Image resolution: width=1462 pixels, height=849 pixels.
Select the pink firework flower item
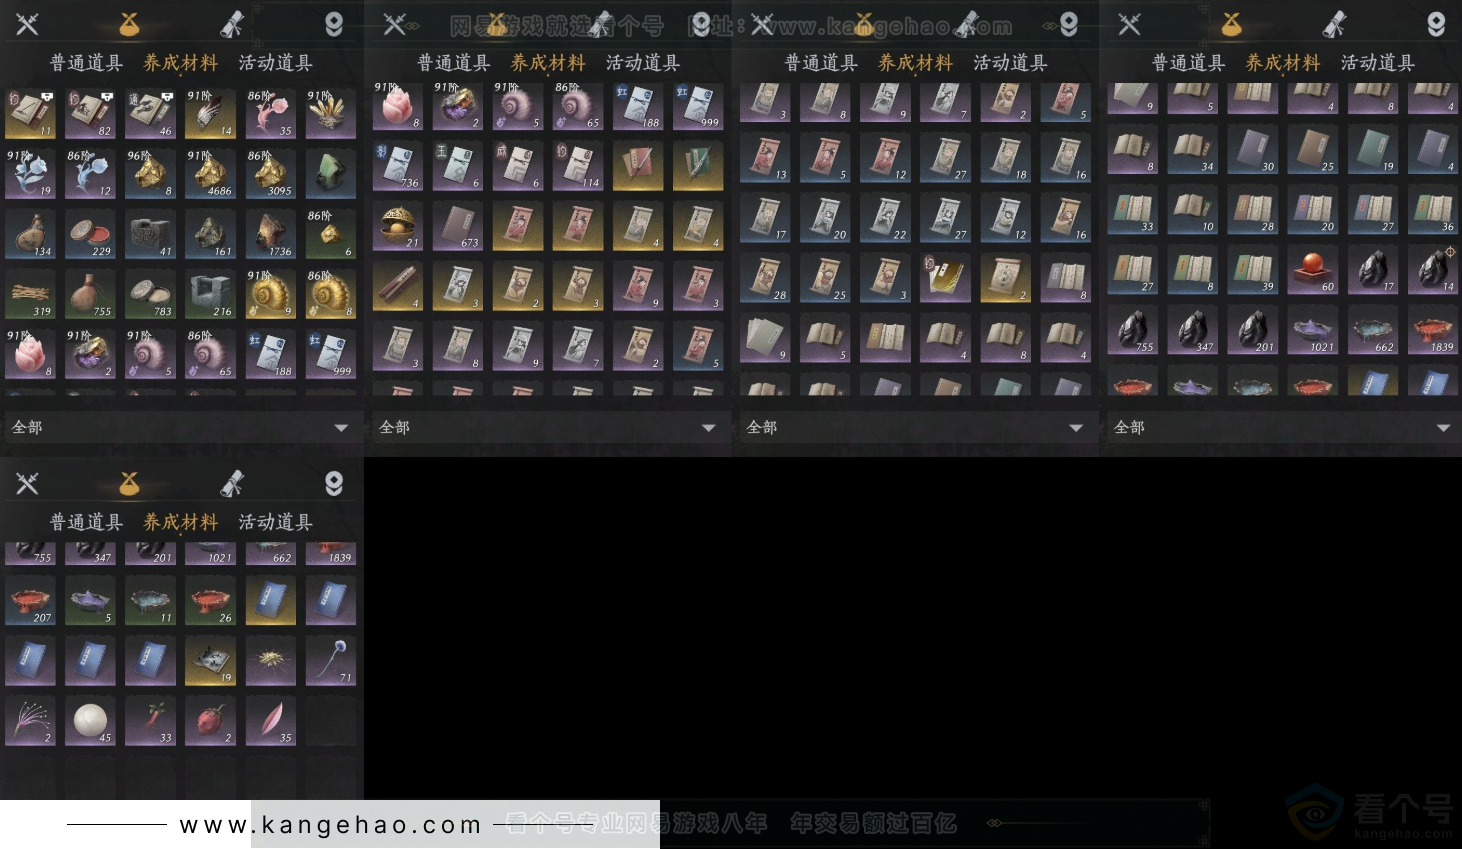pos(30,720)
